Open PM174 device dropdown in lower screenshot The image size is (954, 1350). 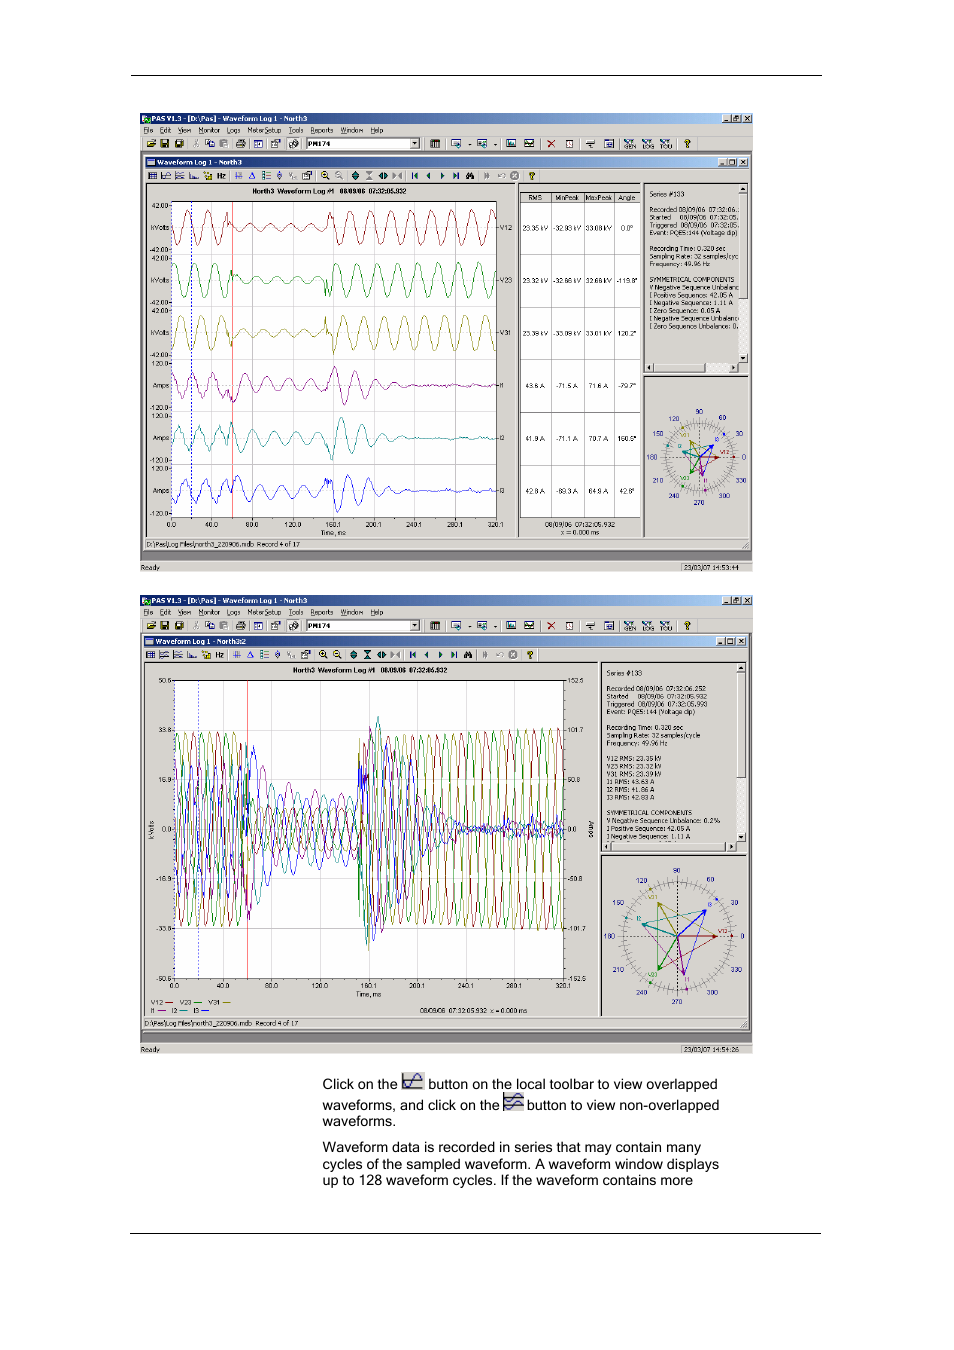coord(415,626)
